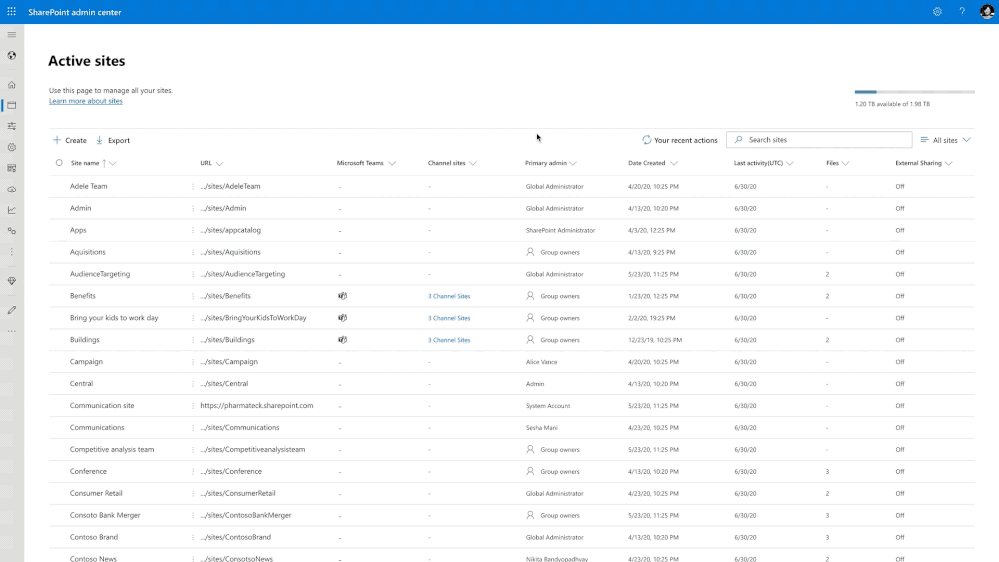Open 3 Channel Sites for Bring your kids
Viewport: 999px width, 562px height.
coord(449,318)
